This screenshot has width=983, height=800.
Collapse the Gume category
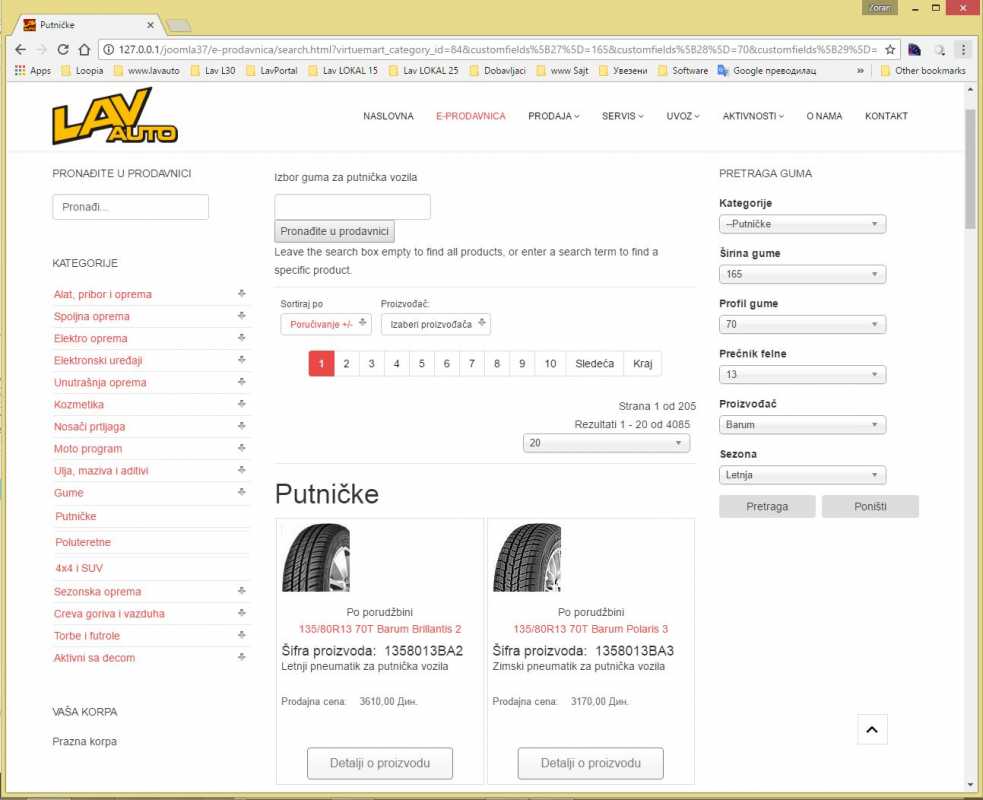(x=241, y=492)
